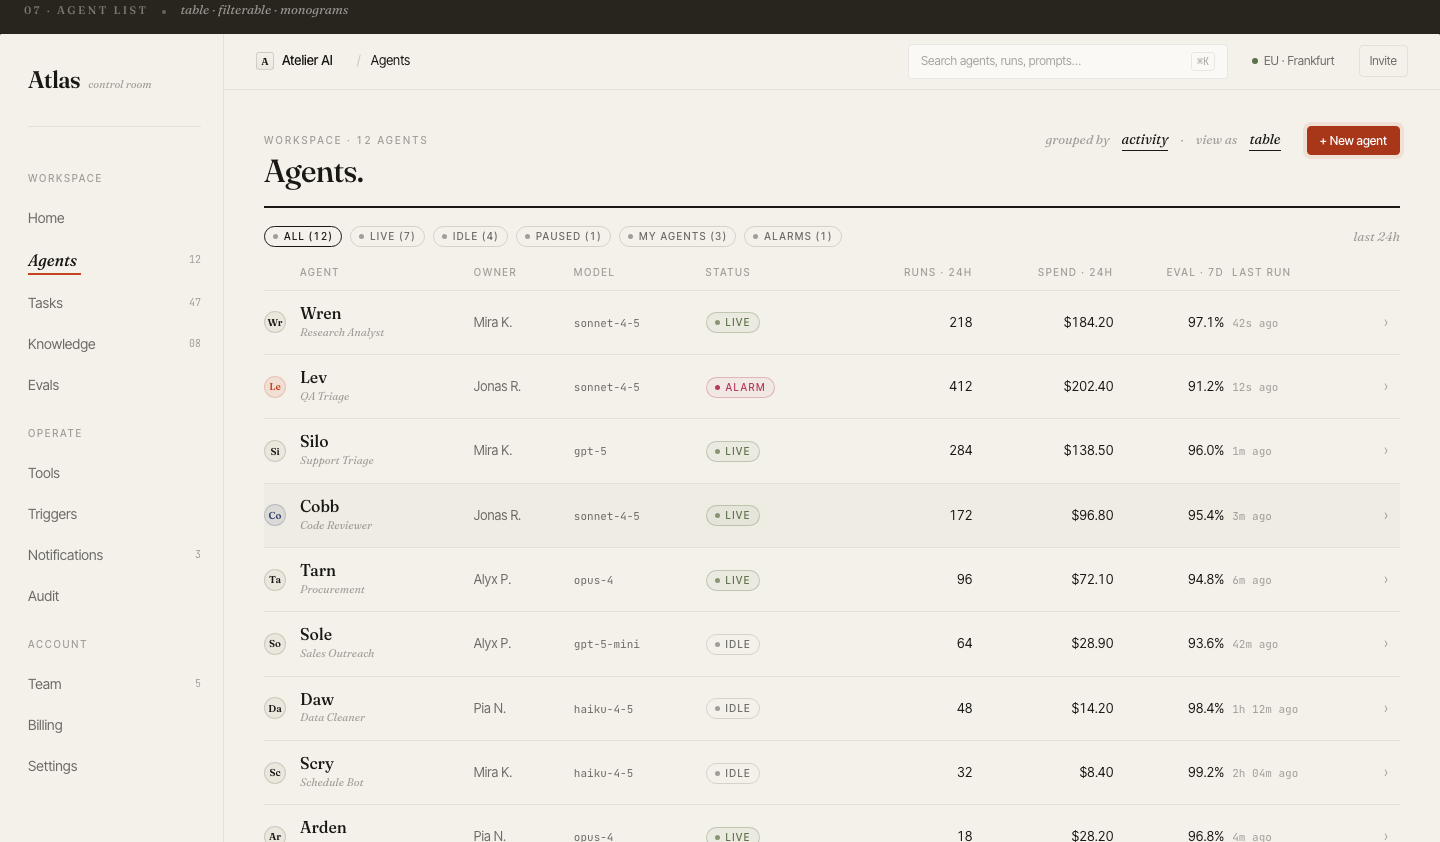This screenshot has width=1440, height=842.
Task: Show MY AGENTS (3) filter
Action: pyautogui.click(x=678, y=236)
